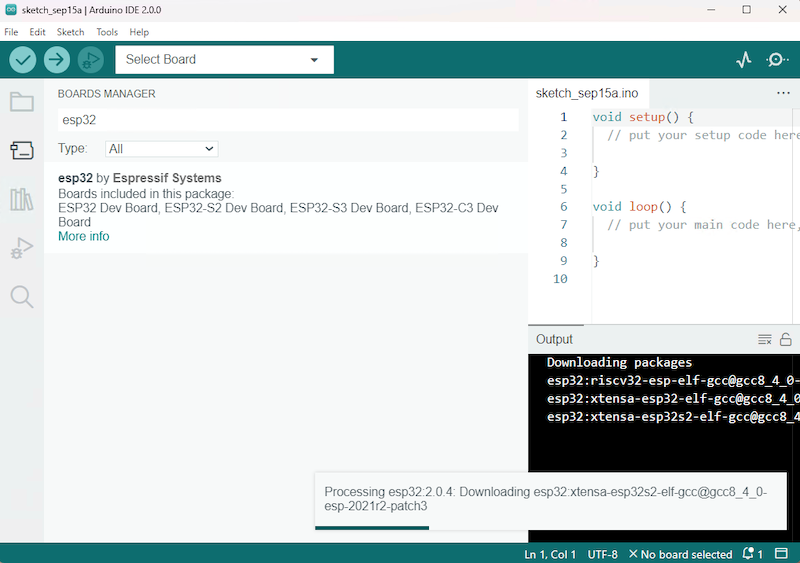Click UTF-8 encoding in status bar
This screenshot has width=800, height=563.
(603, 554)
